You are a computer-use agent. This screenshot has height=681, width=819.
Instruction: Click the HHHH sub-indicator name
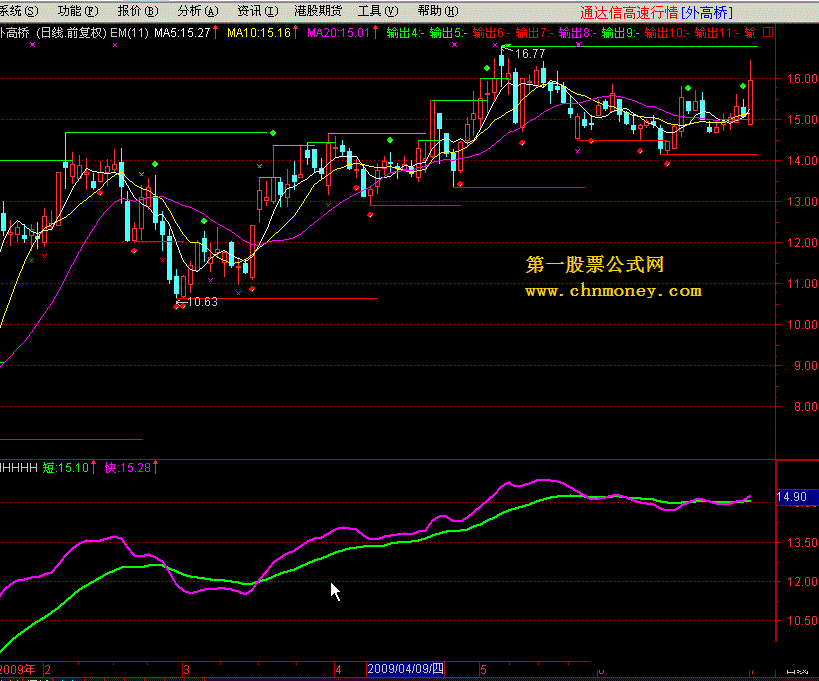[x=19, y=467]
